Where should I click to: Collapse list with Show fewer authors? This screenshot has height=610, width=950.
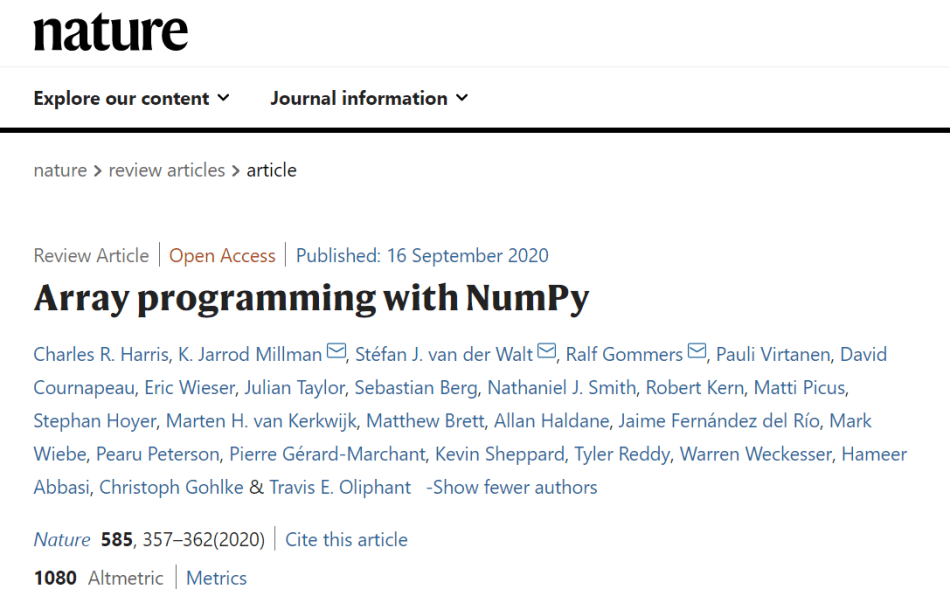pos(512,488)
